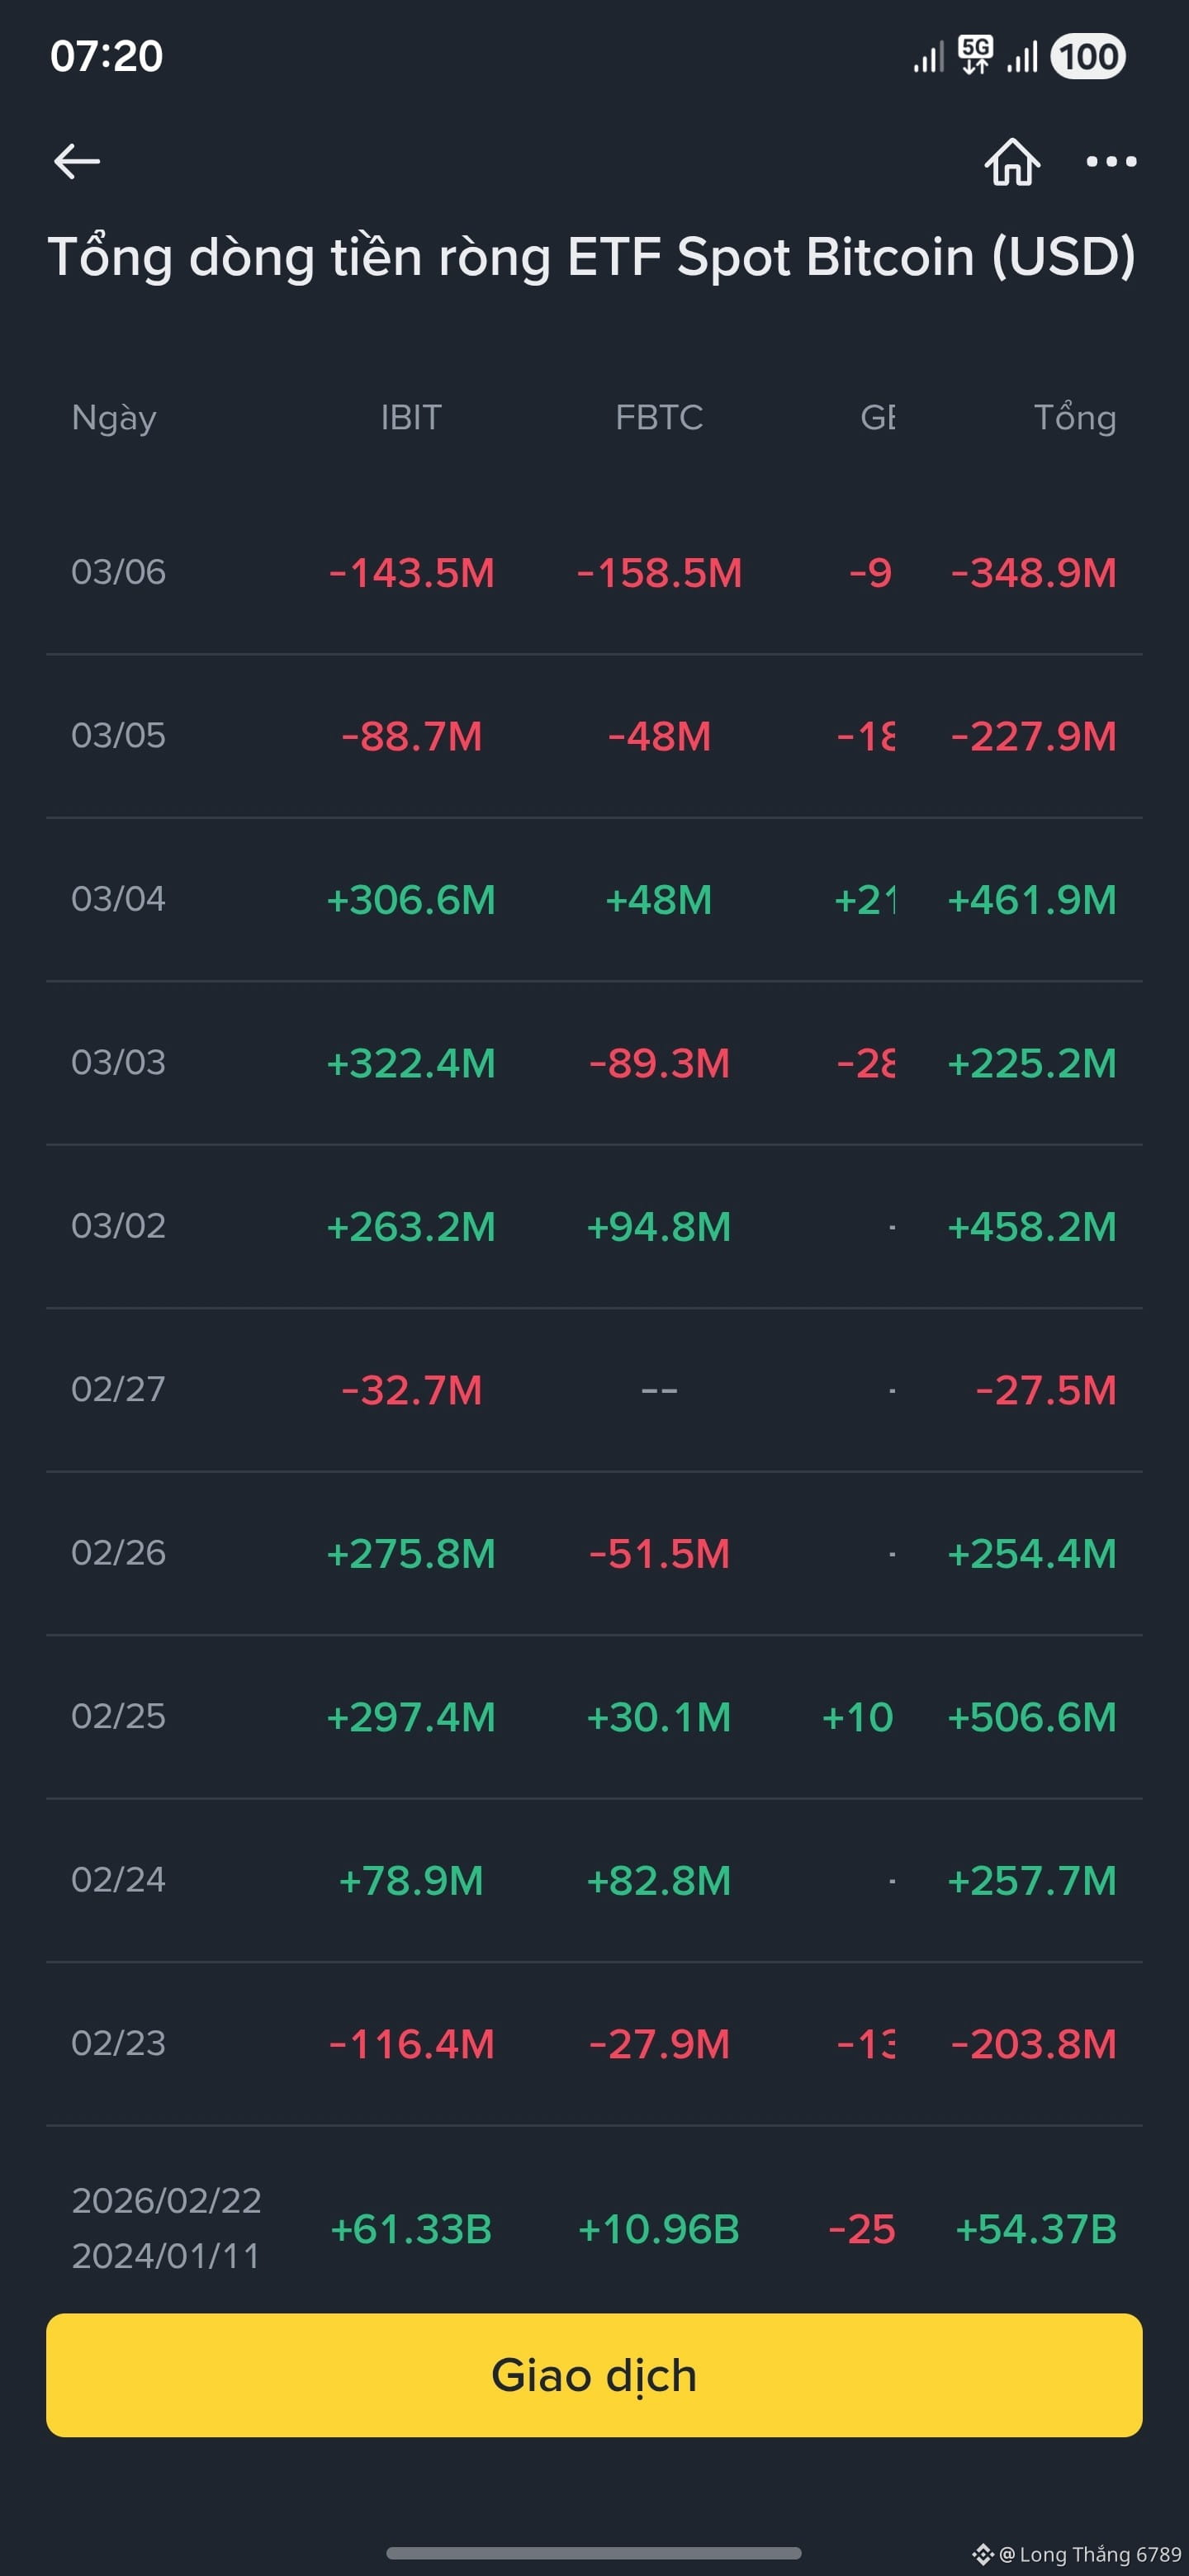
Task: Tap the 5G network status icon
Action: pos(975,55)
